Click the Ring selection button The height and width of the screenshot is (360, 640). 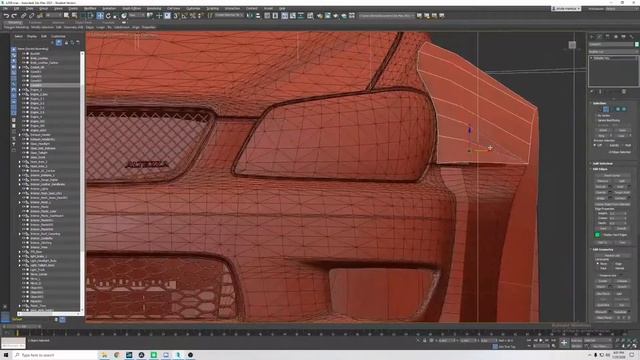tap(601, 136)
